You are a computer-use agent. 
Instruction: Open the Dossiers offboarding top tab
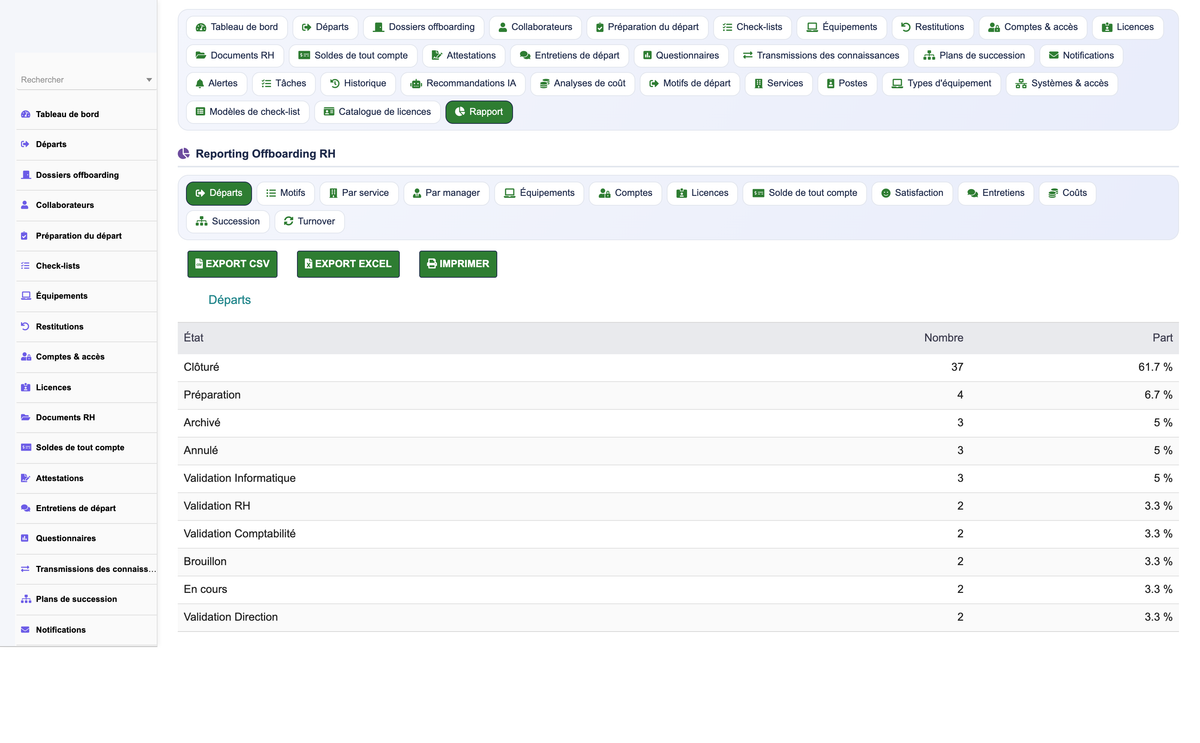point(424,27)
